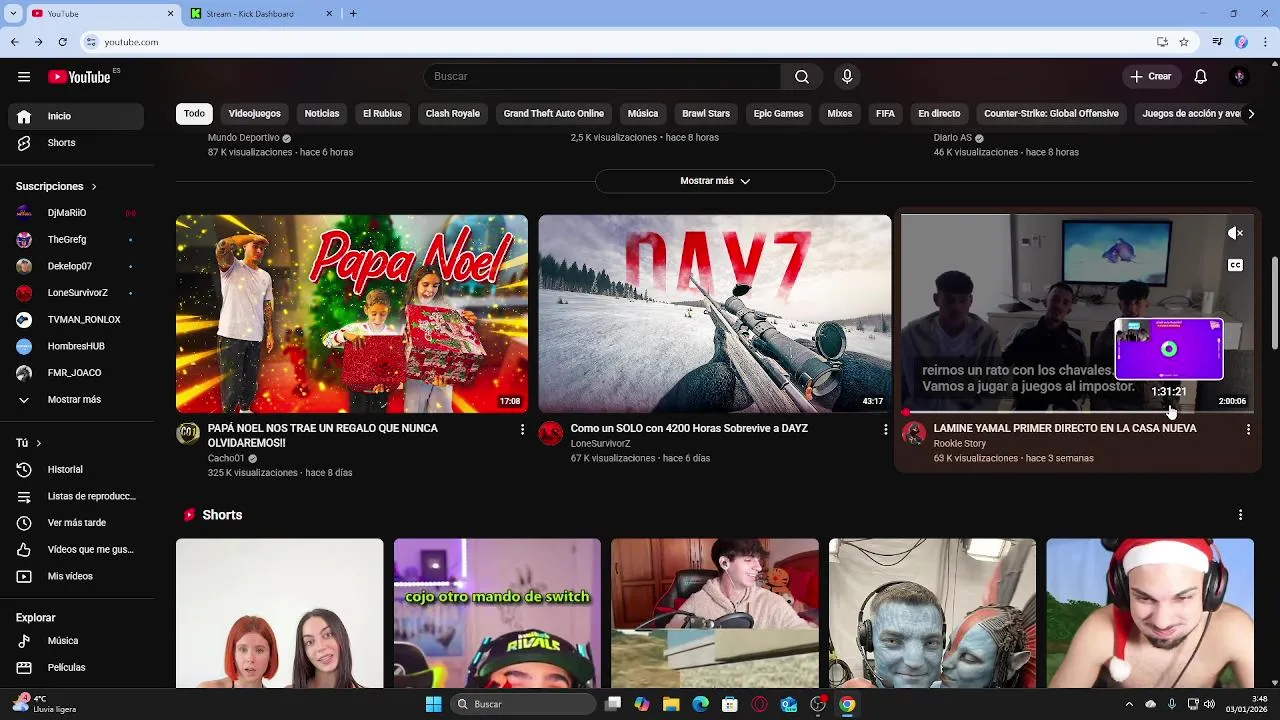This screenshot has height=720, width=1280.
Task: Select the En directo filter chip
Action: [939, 114]
